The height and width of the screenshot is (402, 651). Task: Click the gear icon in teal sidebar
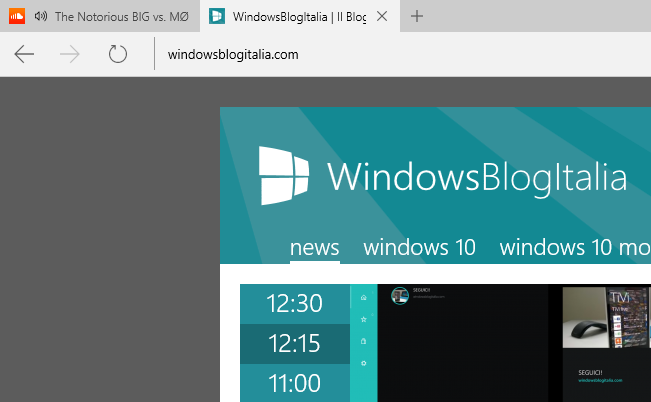pyautogui.click(x=364, y=363)
